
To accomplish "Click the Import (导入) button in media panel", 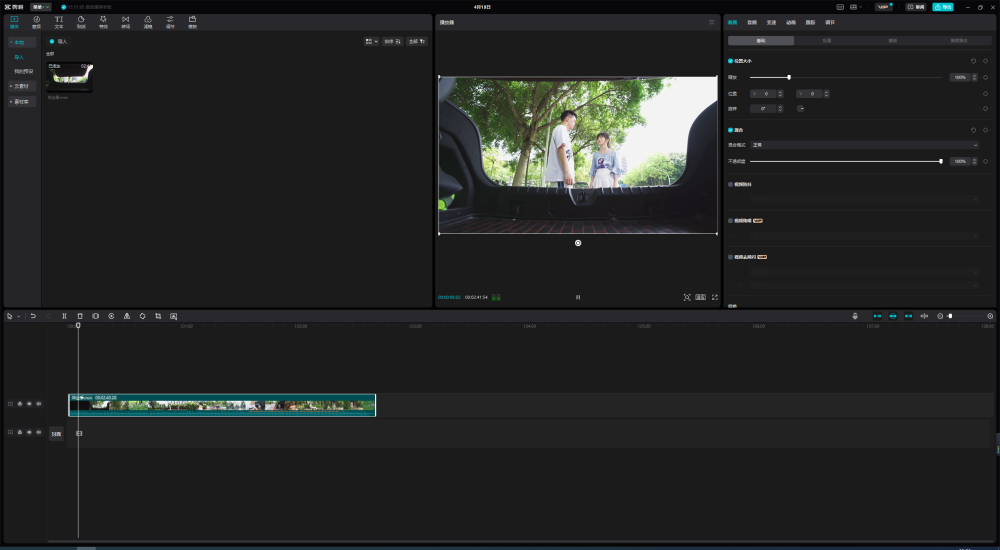I will (58, 41).
